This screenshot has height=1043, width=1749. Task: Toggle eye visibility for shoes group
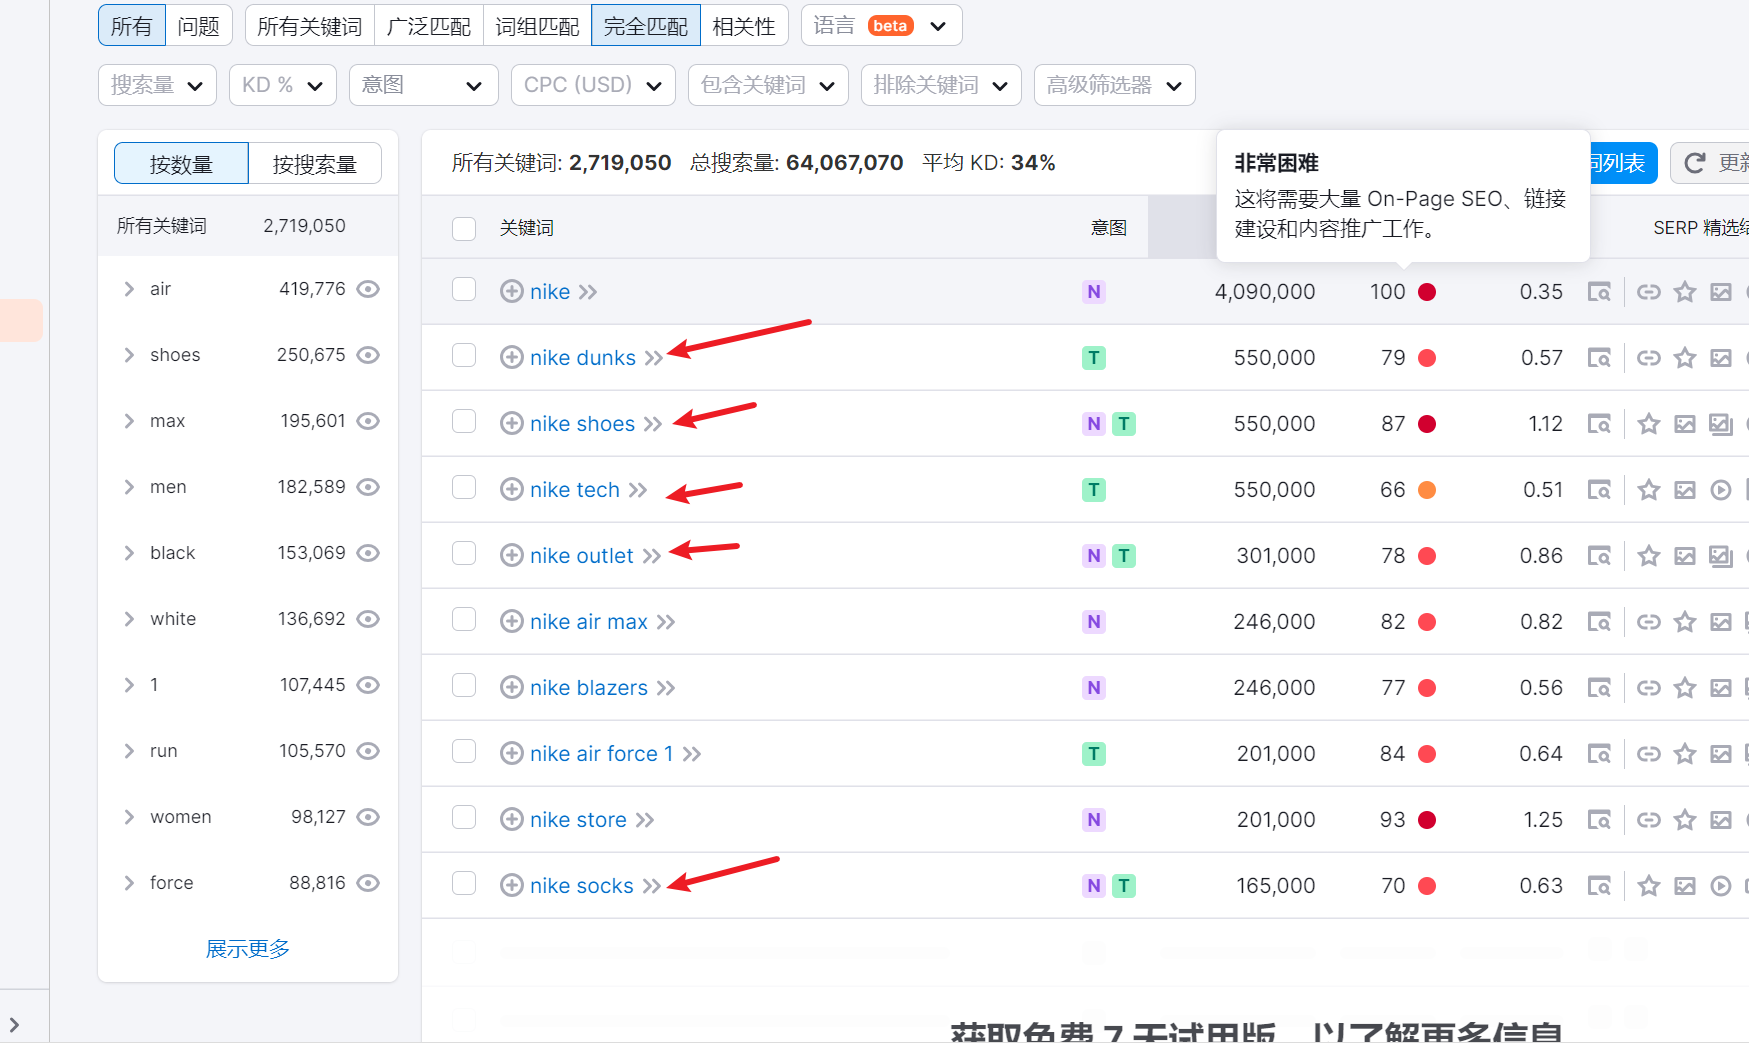pyautogui.click(x=368, y=355)
